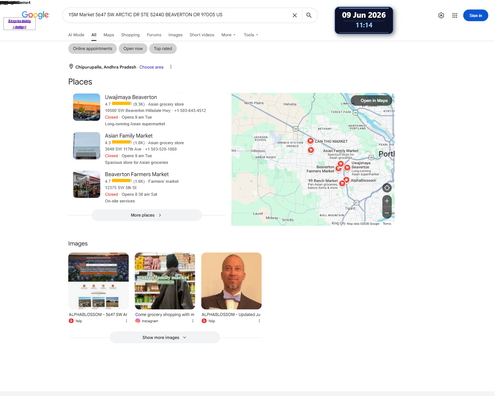Click the Google logo
Viewport: 500px width, 396px height.
[x=35, y=15]
